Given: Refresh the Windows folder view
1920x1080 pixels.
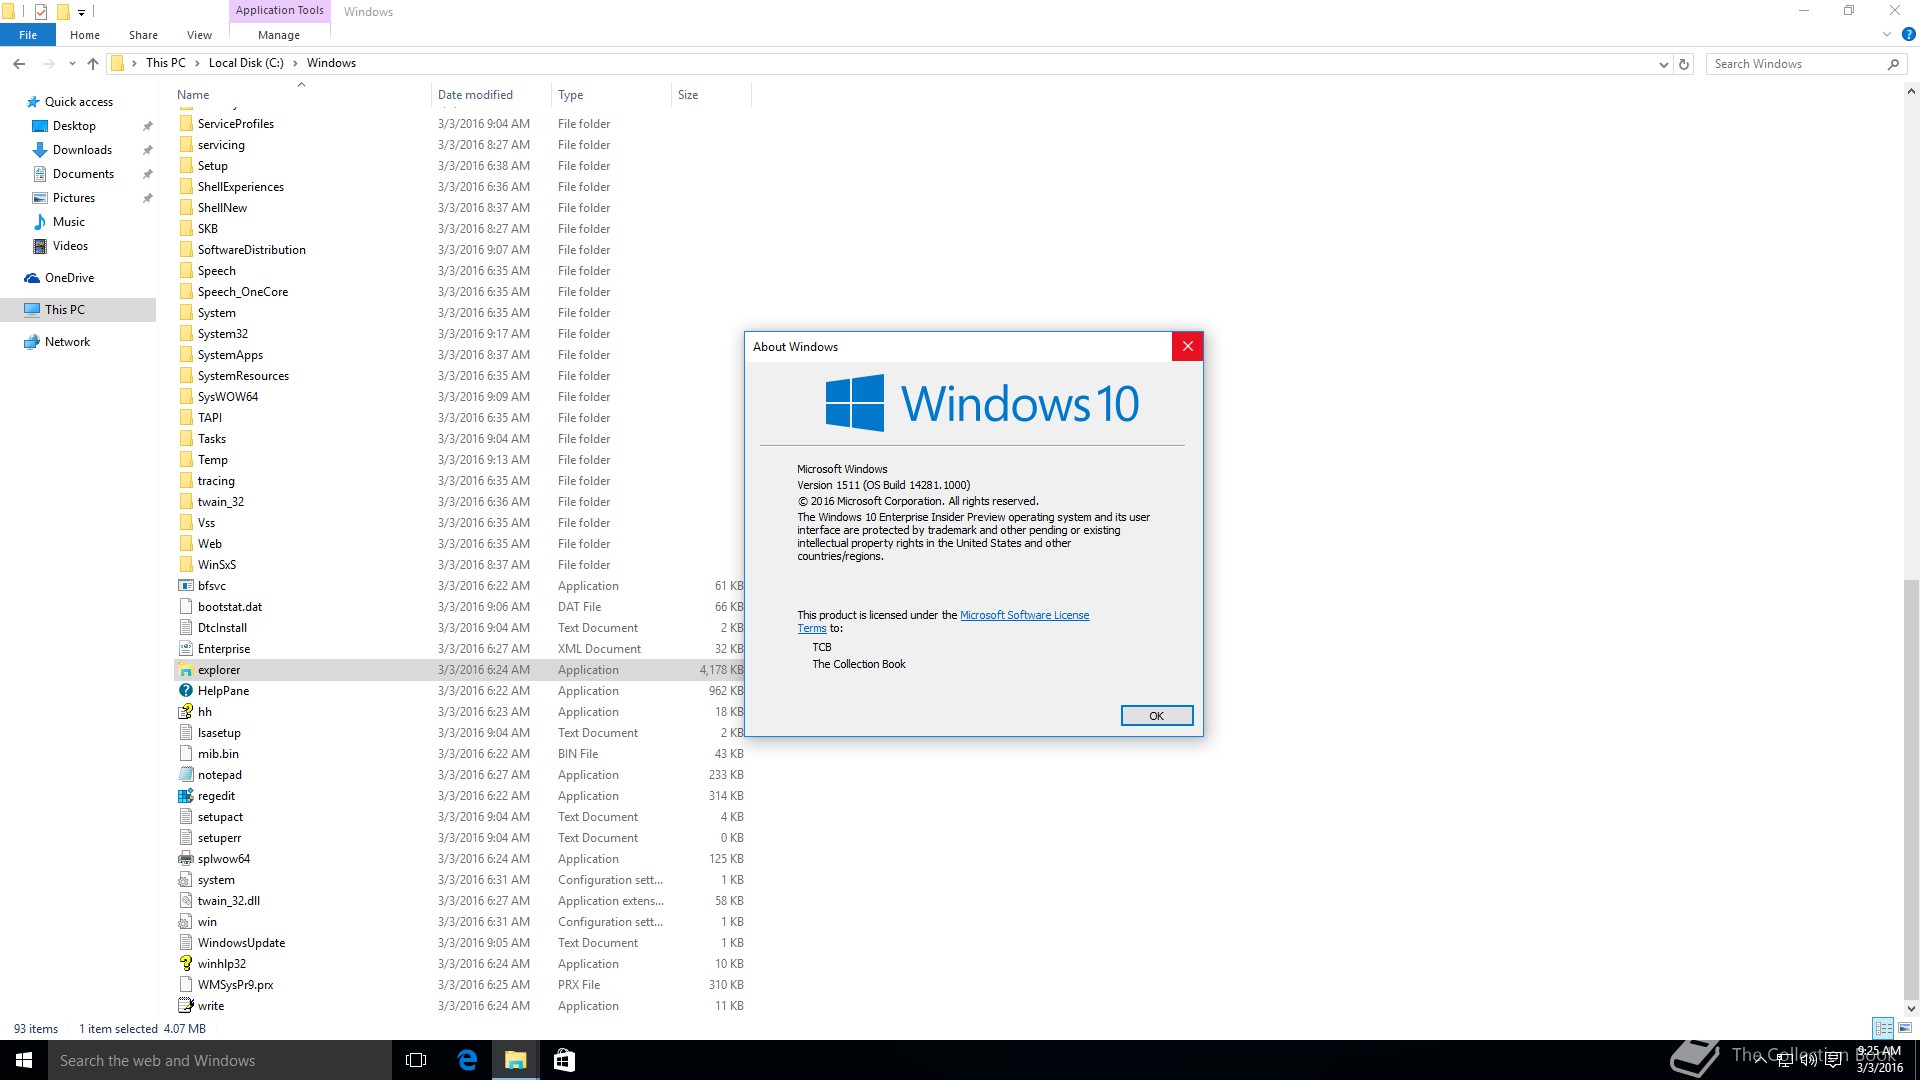Looking at the screenshot, I should (1684, 64).
